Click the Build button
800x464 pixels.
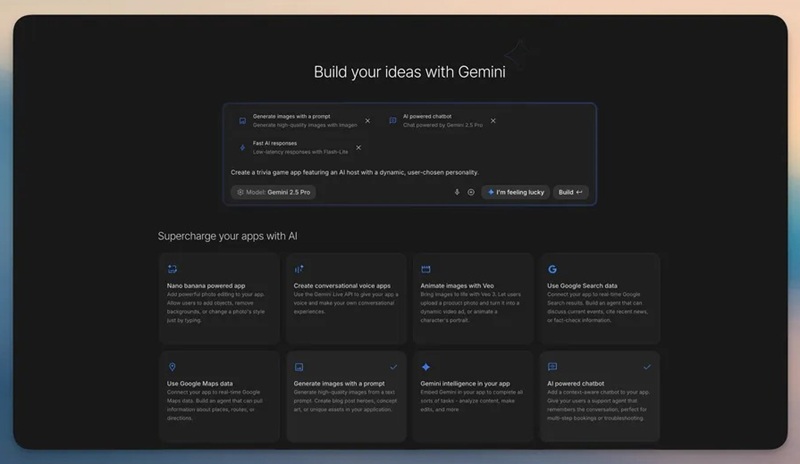pos(570,192)
